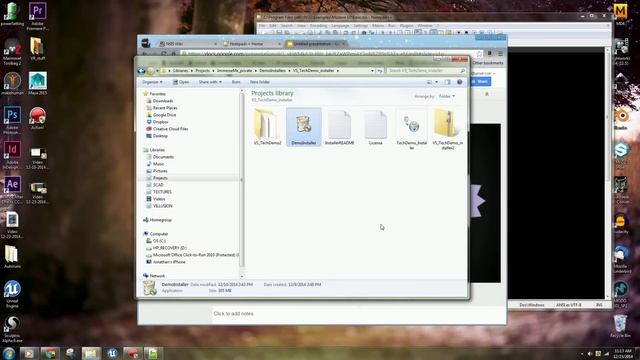Open Adobe Premiere Pro desktop shortcut

click(38, 16)
